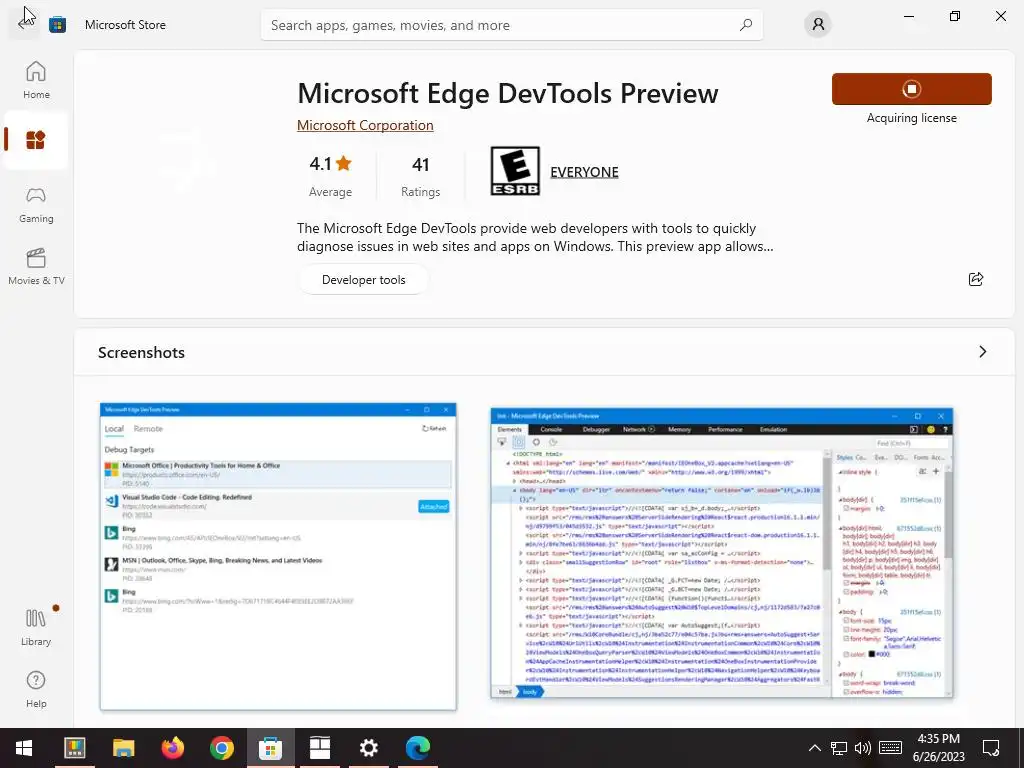Share this app using share icon
Image resolution: width=1024 pixels, height=768 pixels.
click(976, 279)
